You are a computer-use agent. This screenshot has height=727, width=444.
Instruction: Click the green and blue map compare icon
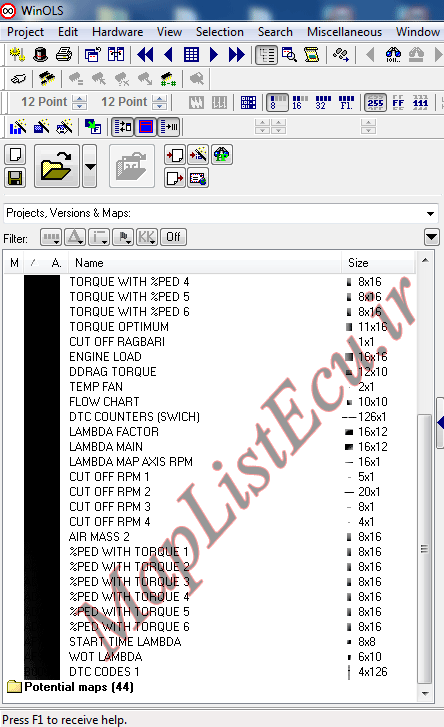[x=93, y=127]
